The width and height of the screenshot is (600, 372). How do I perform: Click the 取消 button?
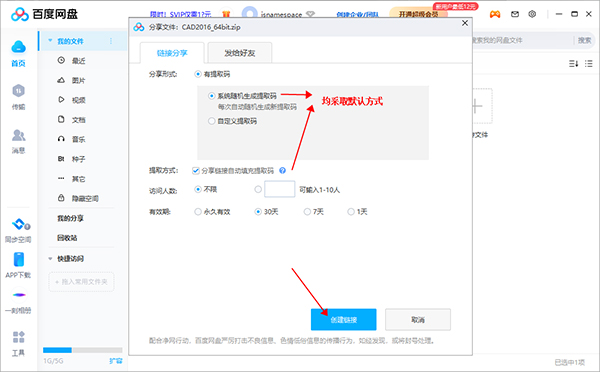coord(418,320)
